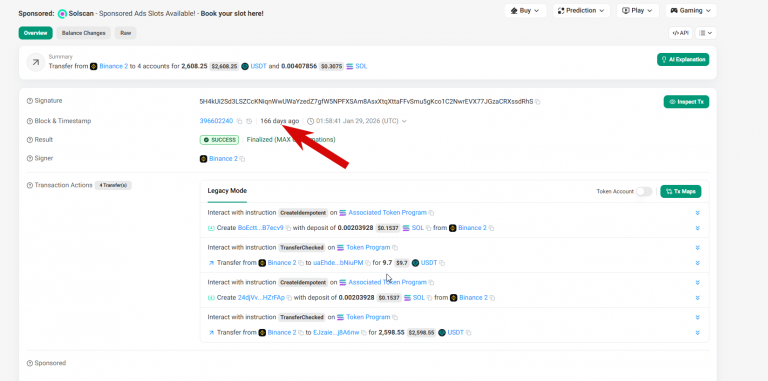Click the help icon next to Signer
This screenshot has height=381, width=768.
[x=29, y=159]
